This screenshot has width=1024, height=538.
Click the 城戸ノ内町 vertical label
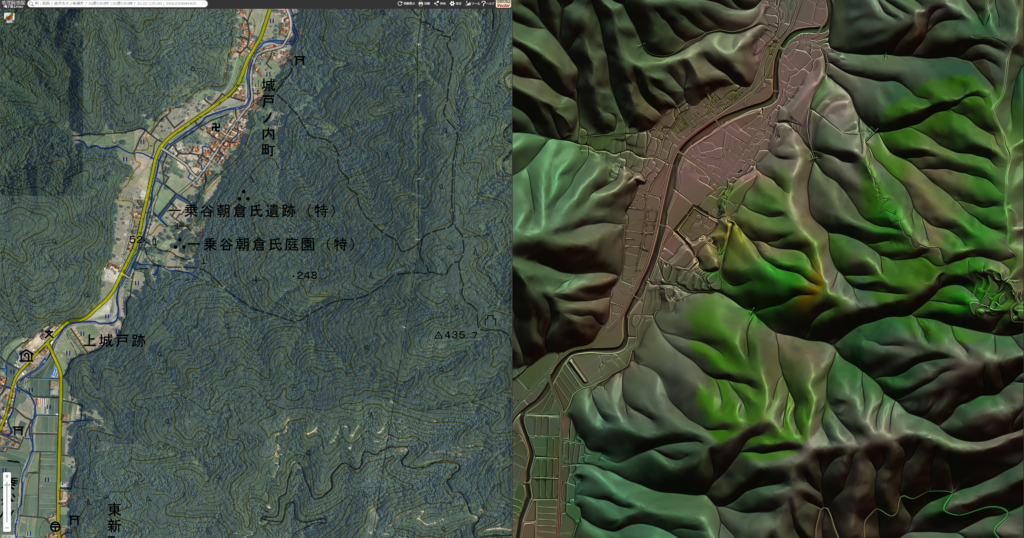click(268, 118)
